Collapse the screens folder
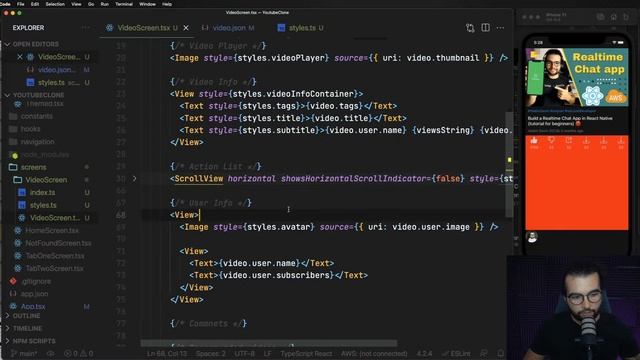 [33, 167]
